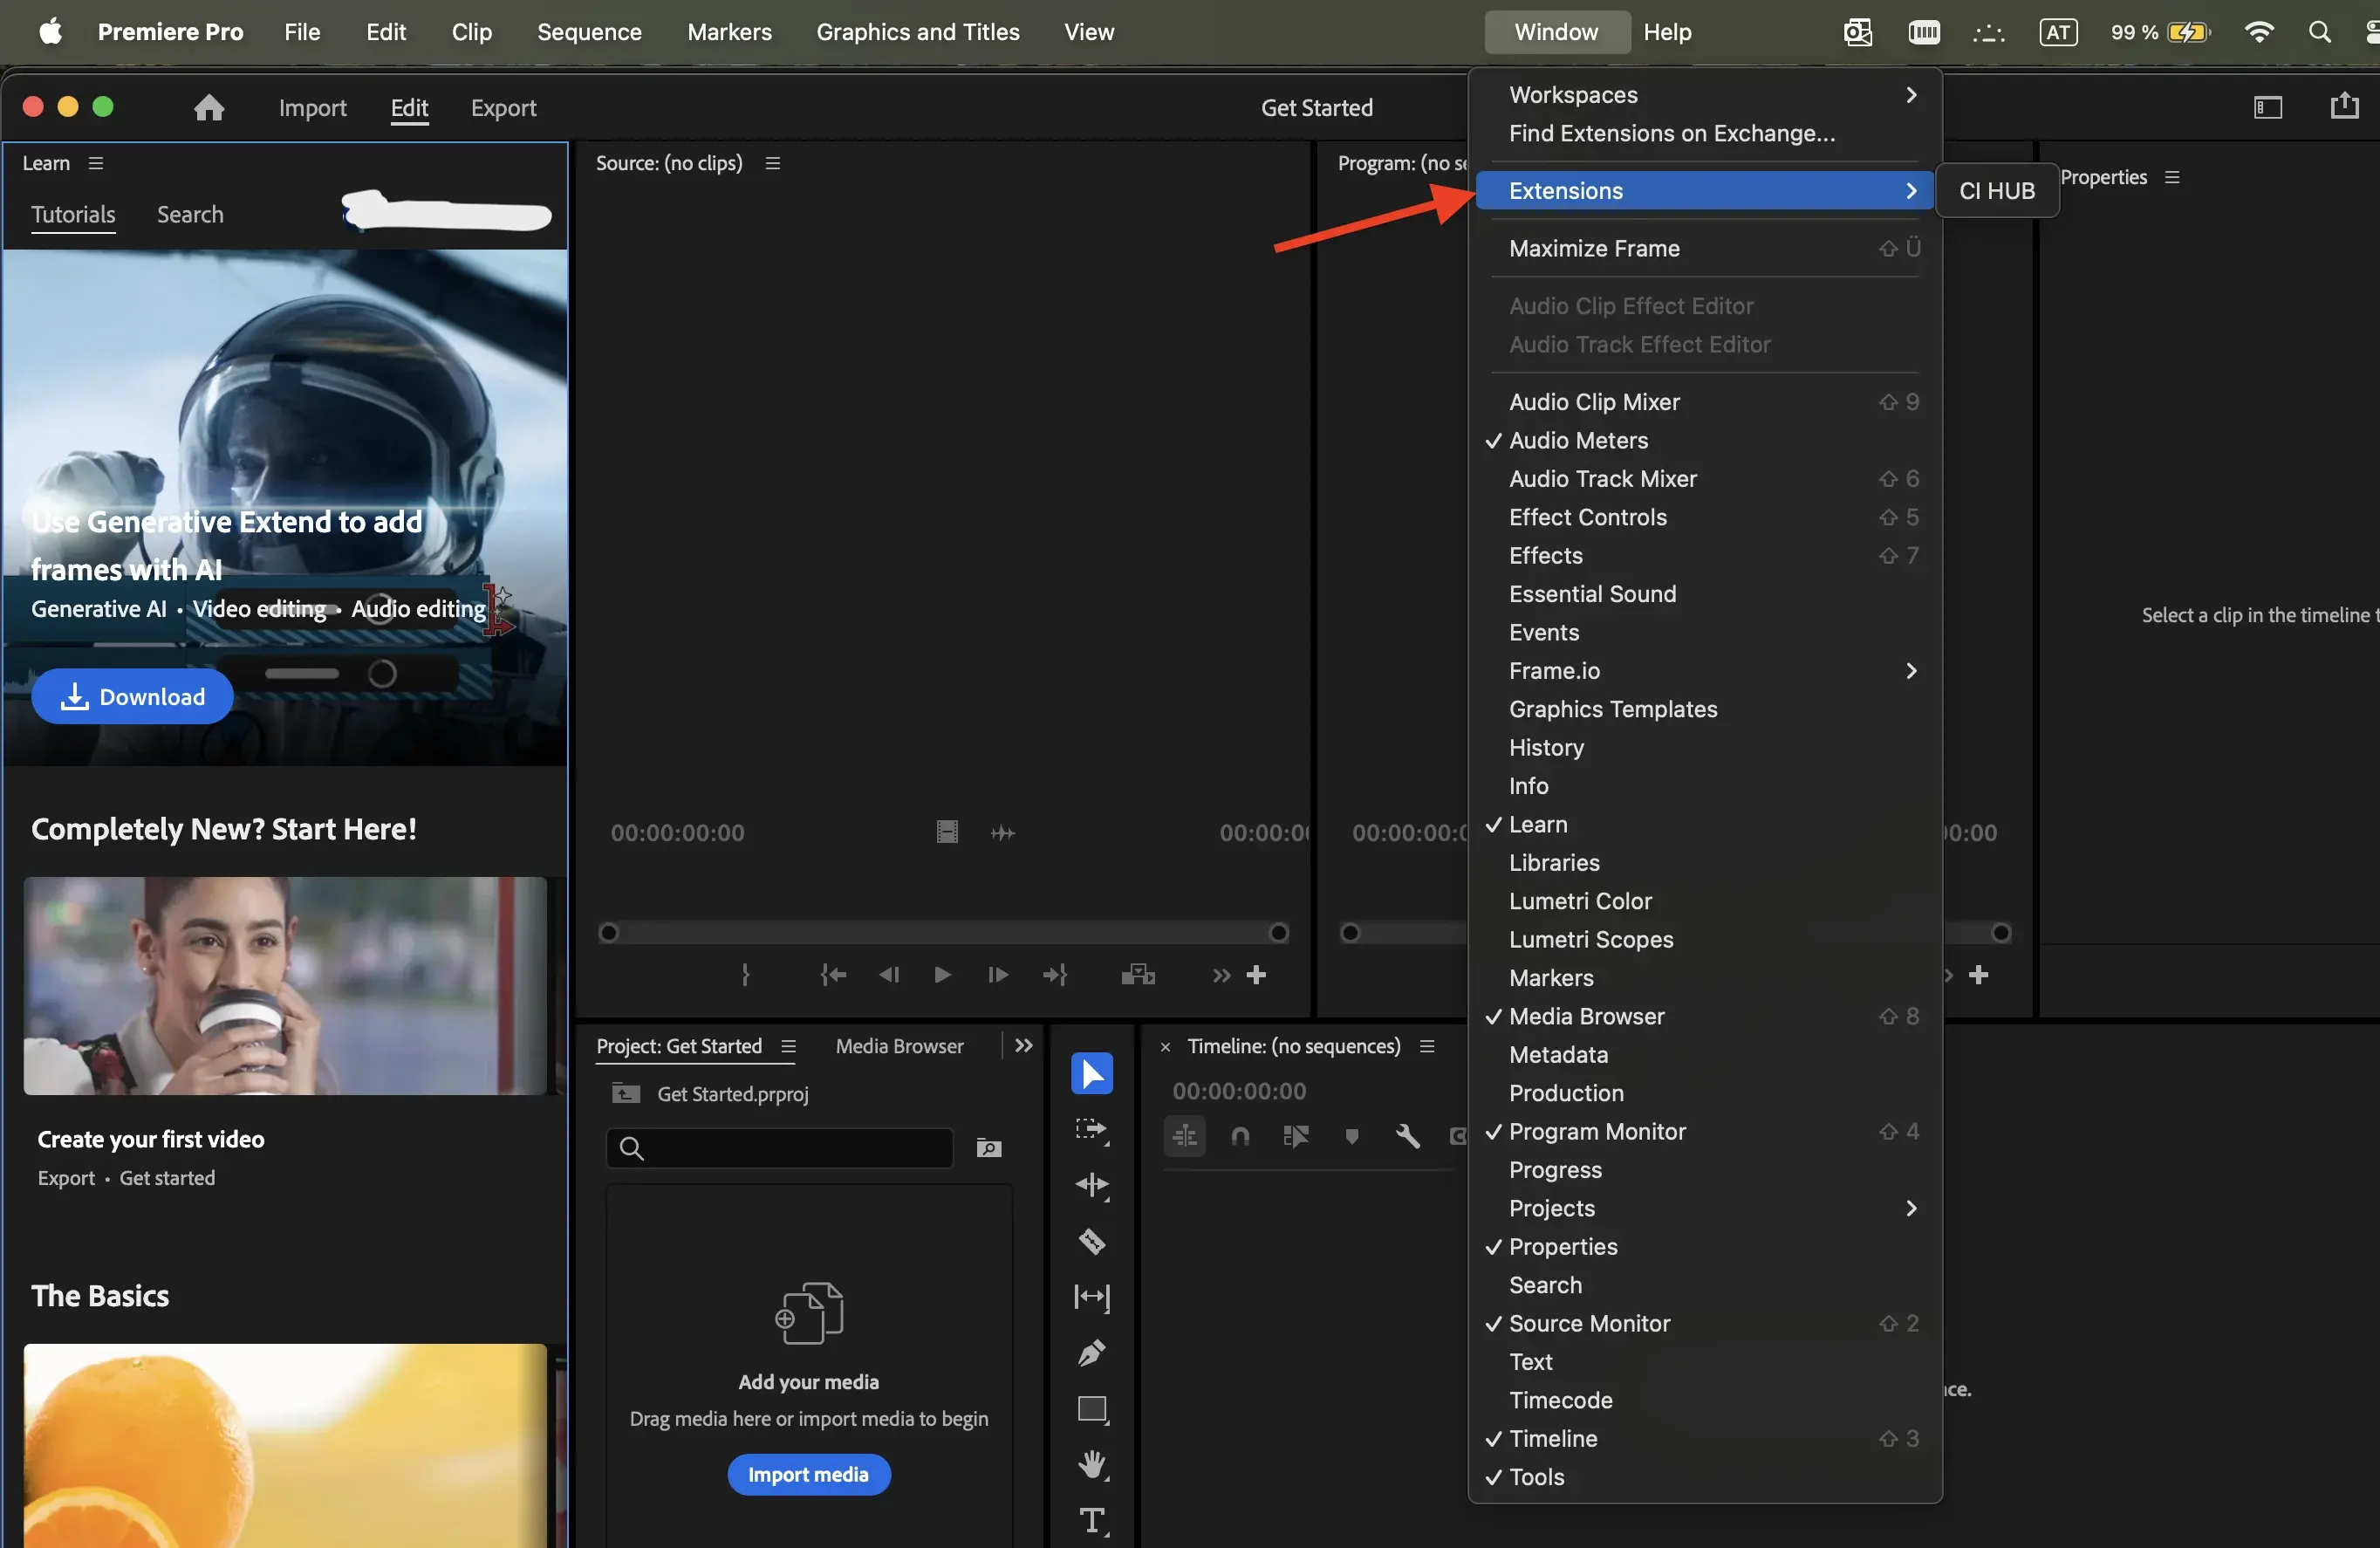
Task: Uncheck Tools in Window menu
Action: [x=1705, y=1477]
